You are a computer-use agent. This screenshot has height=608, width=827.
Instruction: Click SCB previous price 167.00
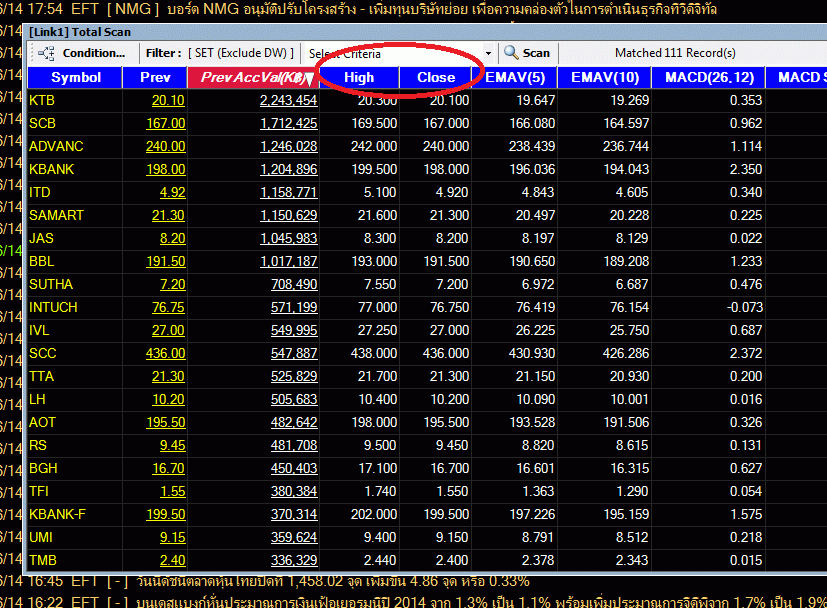coord(166,123)
